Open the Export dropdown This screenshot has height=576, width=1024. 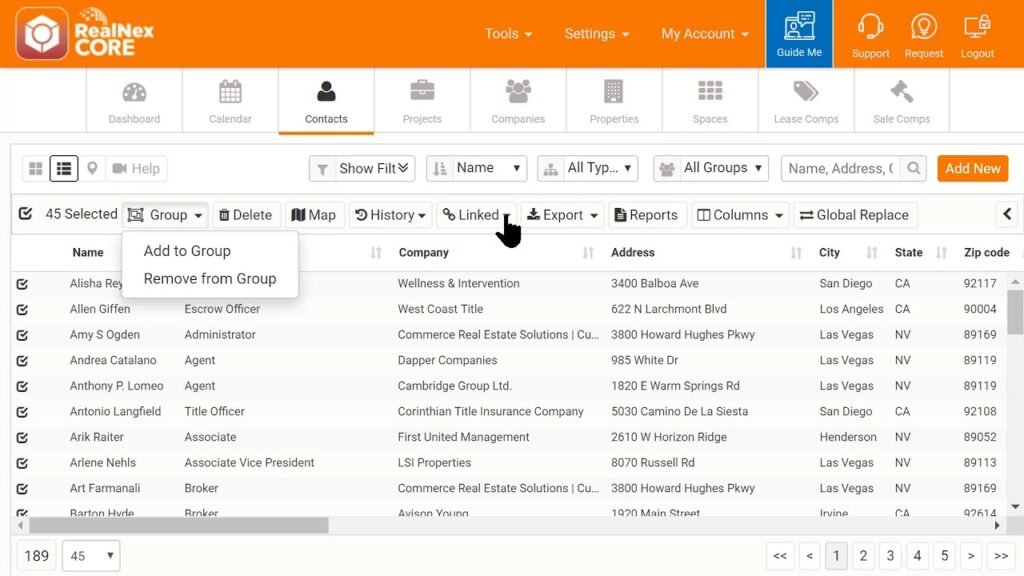pyautogui.click(x=562, y=215)
